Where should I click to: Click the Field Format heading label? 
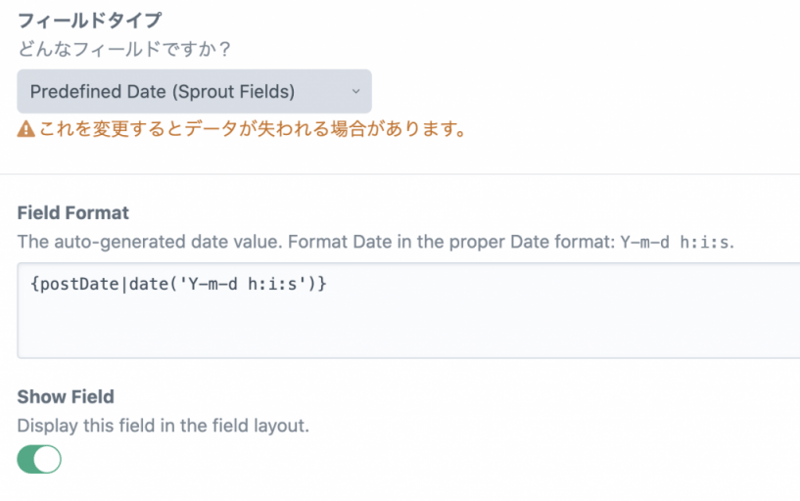click(x=73, y=213)
